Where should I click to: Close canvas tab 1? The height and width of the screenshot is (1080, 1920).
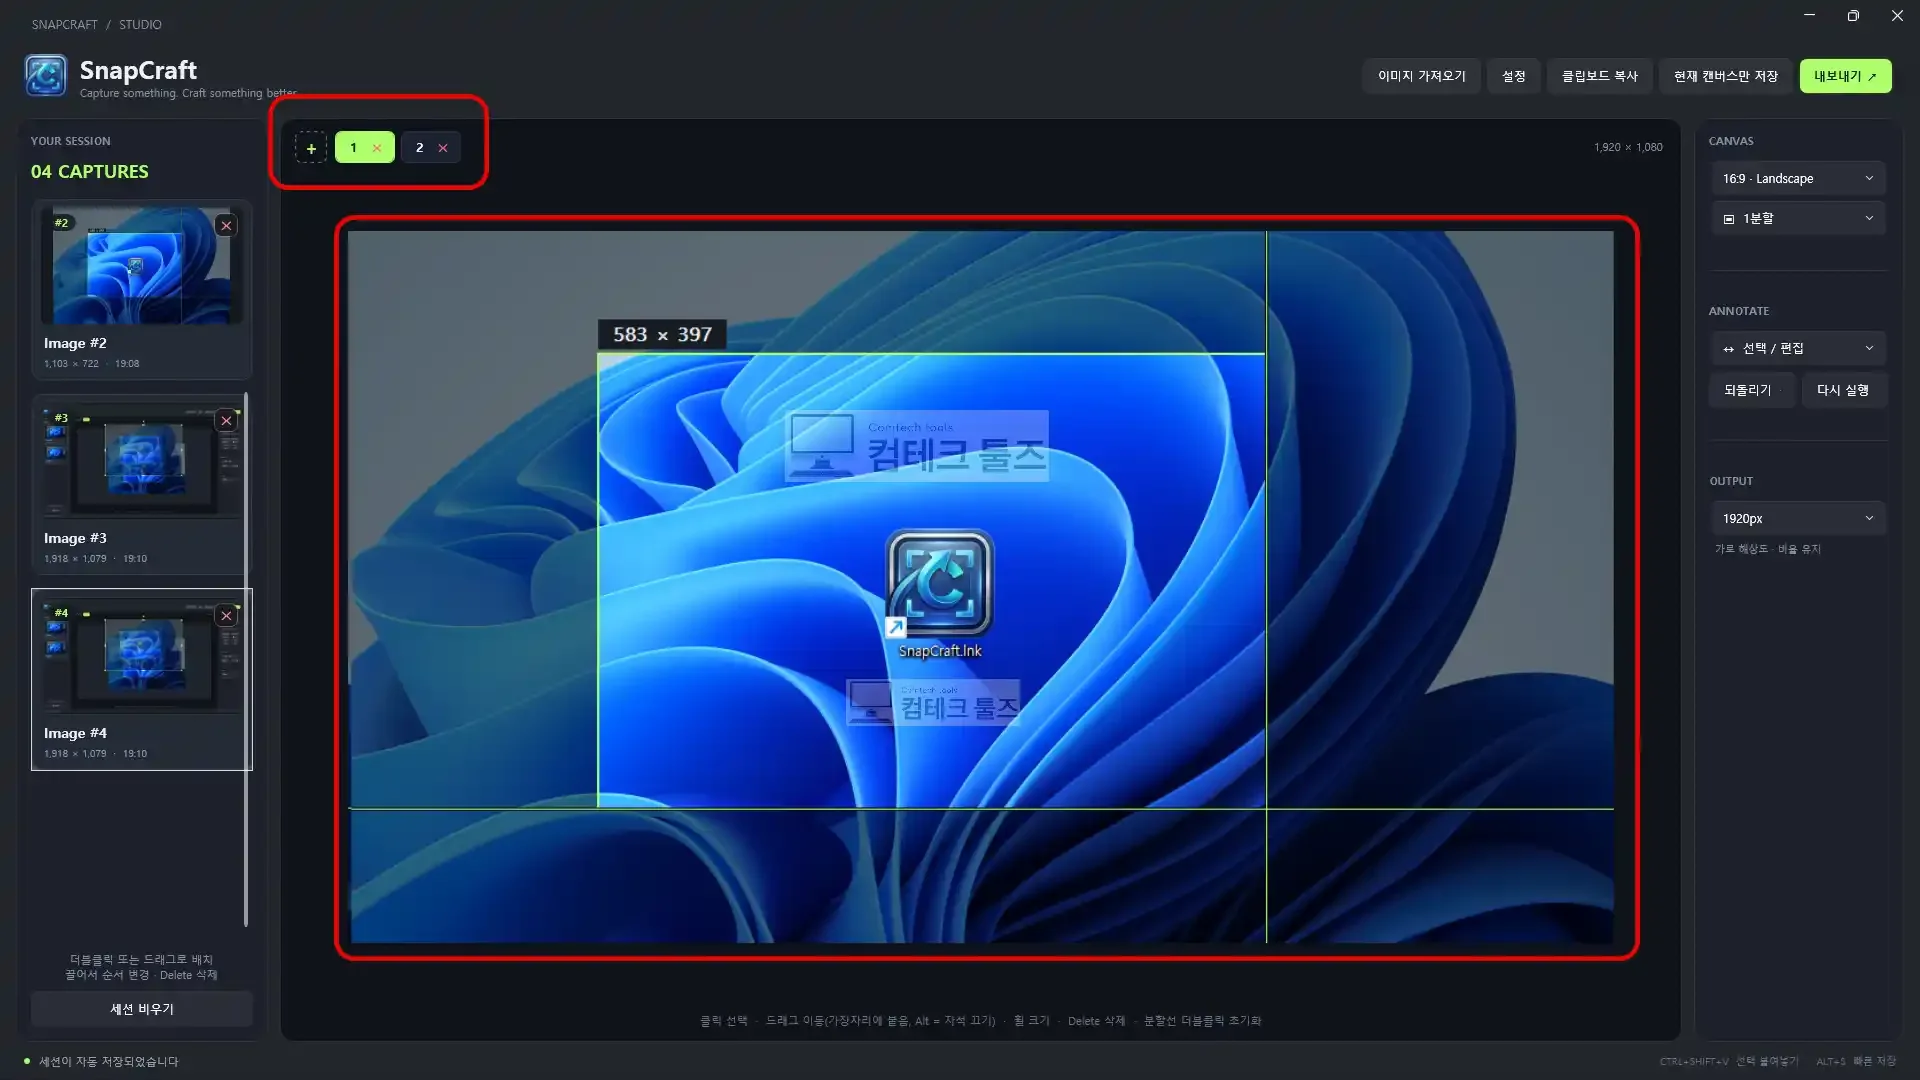(x=377, y=148)
